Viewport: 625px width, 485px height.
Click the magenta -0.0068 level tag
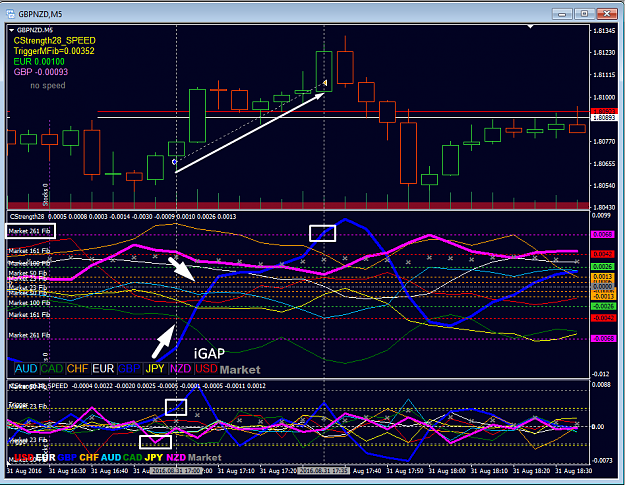pyautogui.click(x=603, y=338)
